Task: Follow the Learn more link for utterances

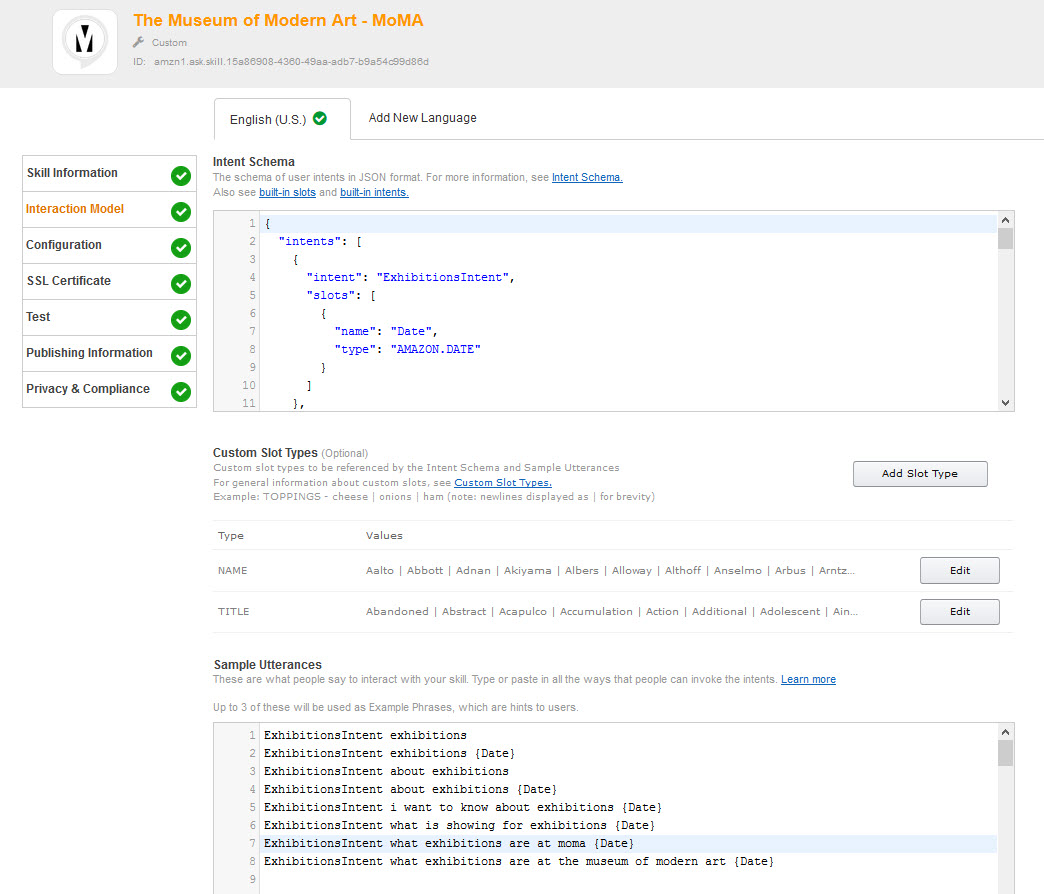Action: tap(808, 679)
